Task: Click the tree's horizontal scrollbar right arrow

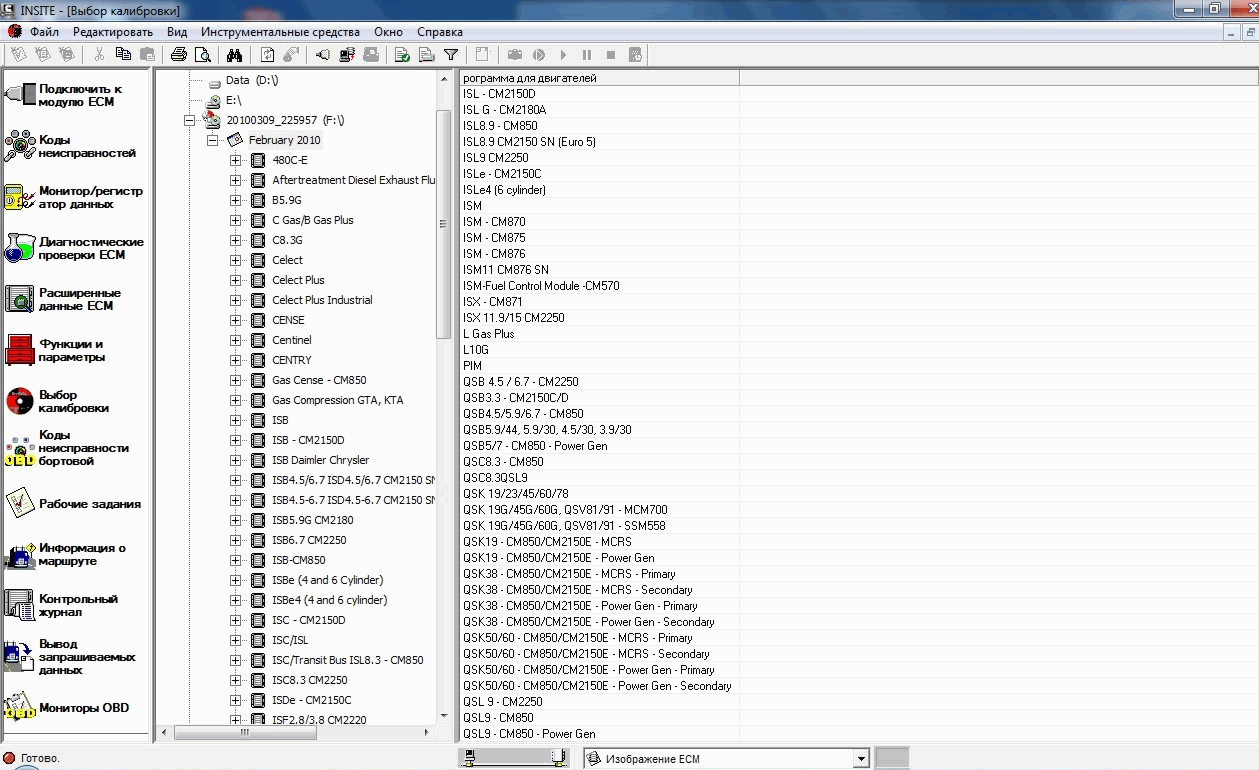Action: [428, 732]
